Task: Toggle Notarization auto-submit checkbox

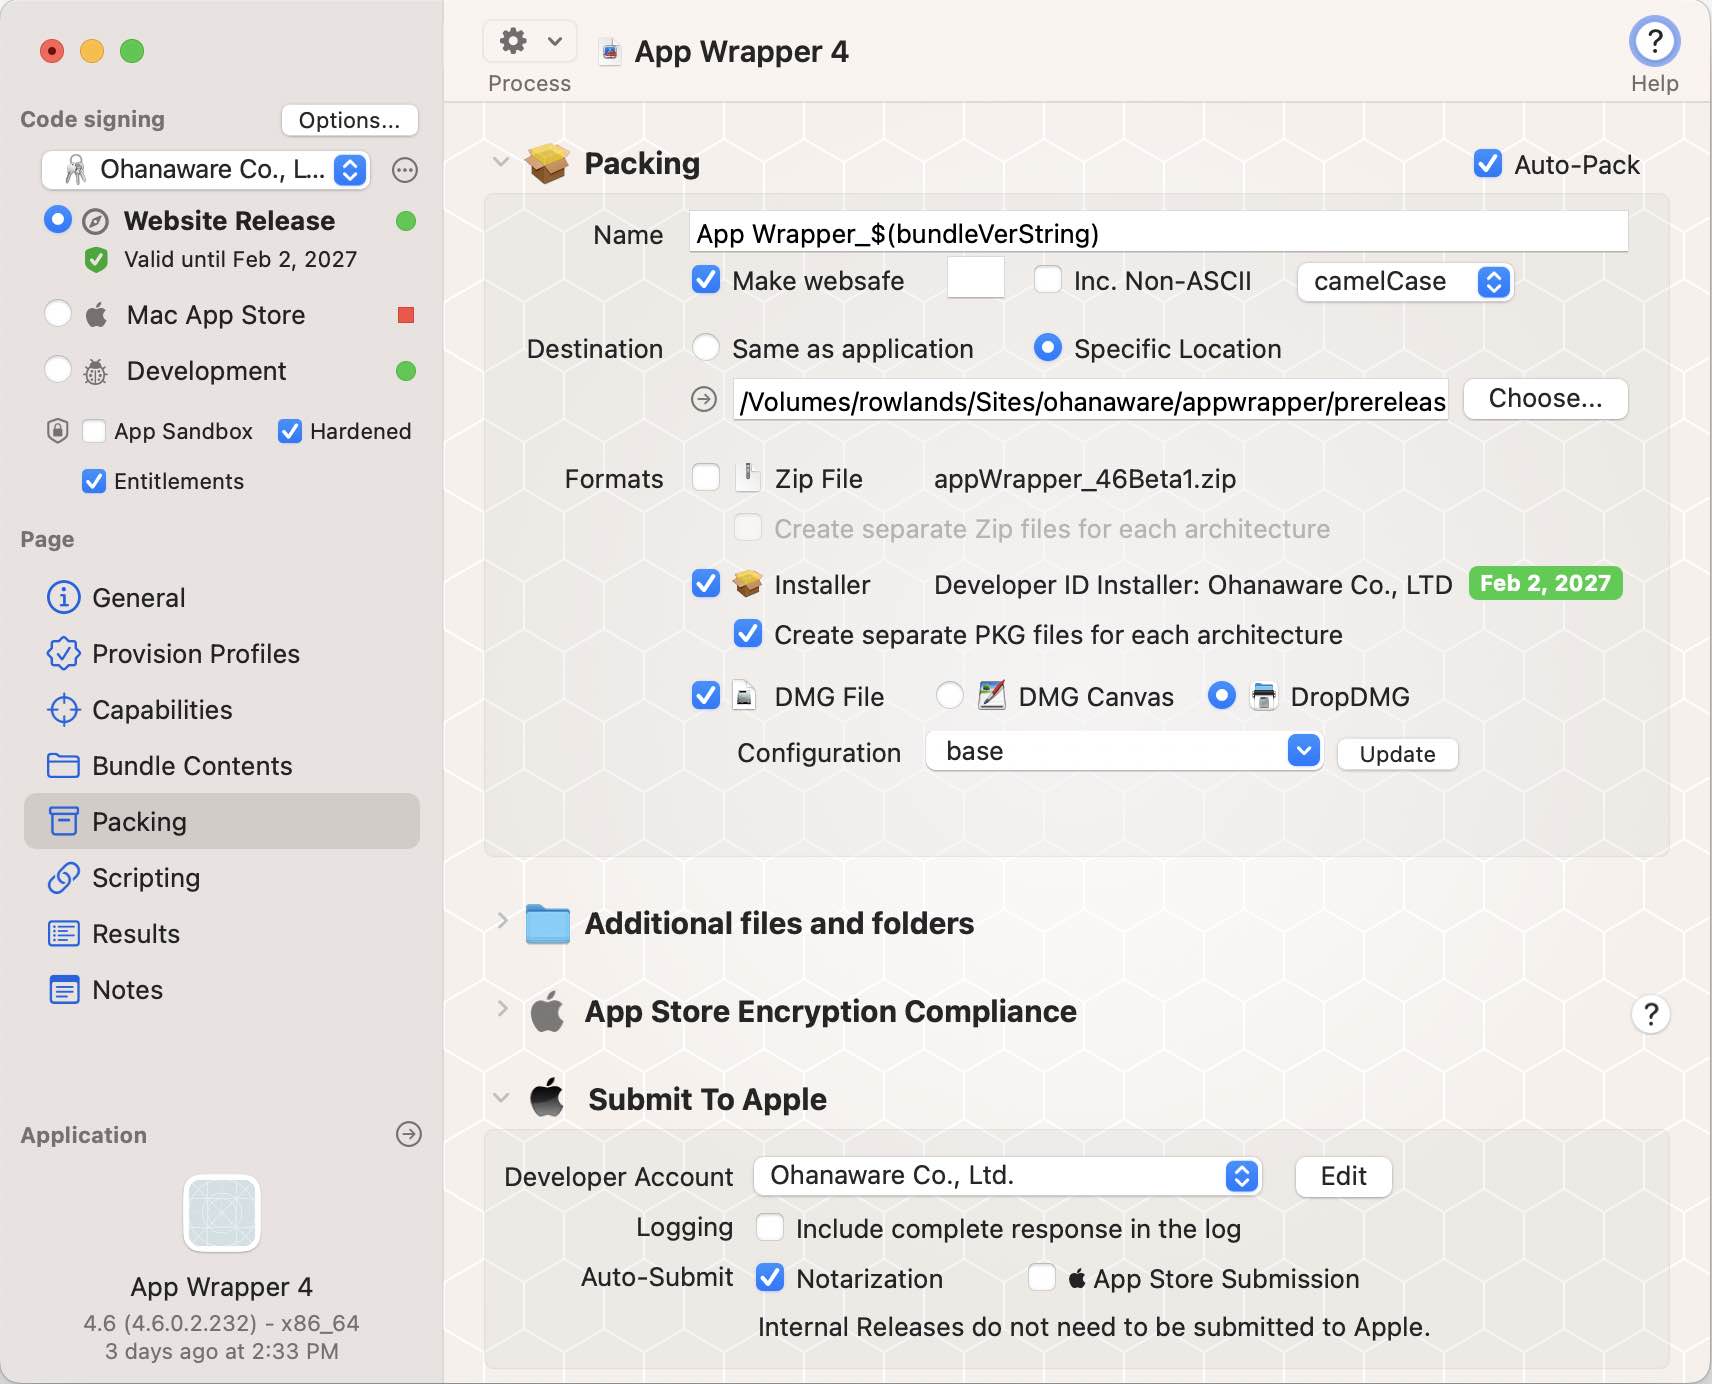Action: pyautogui.click(x=770, y=1277)
